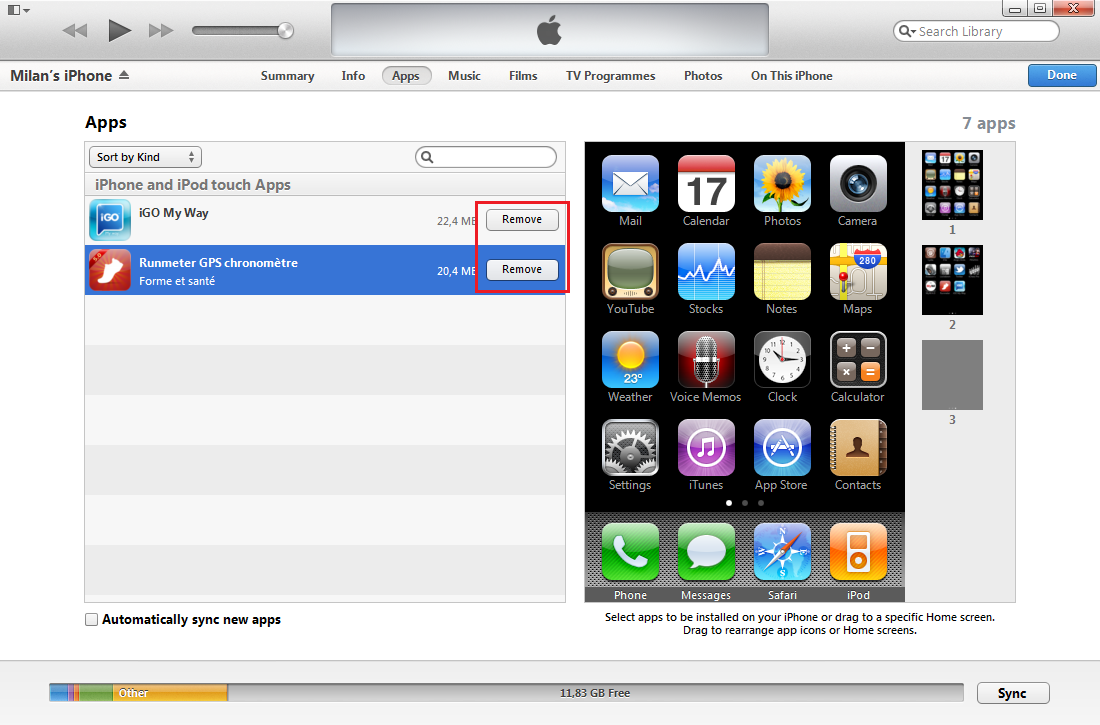The image size is (1100, 725).
Task: Click the play button
Action: pyautogui.click(x=119, y=30)
